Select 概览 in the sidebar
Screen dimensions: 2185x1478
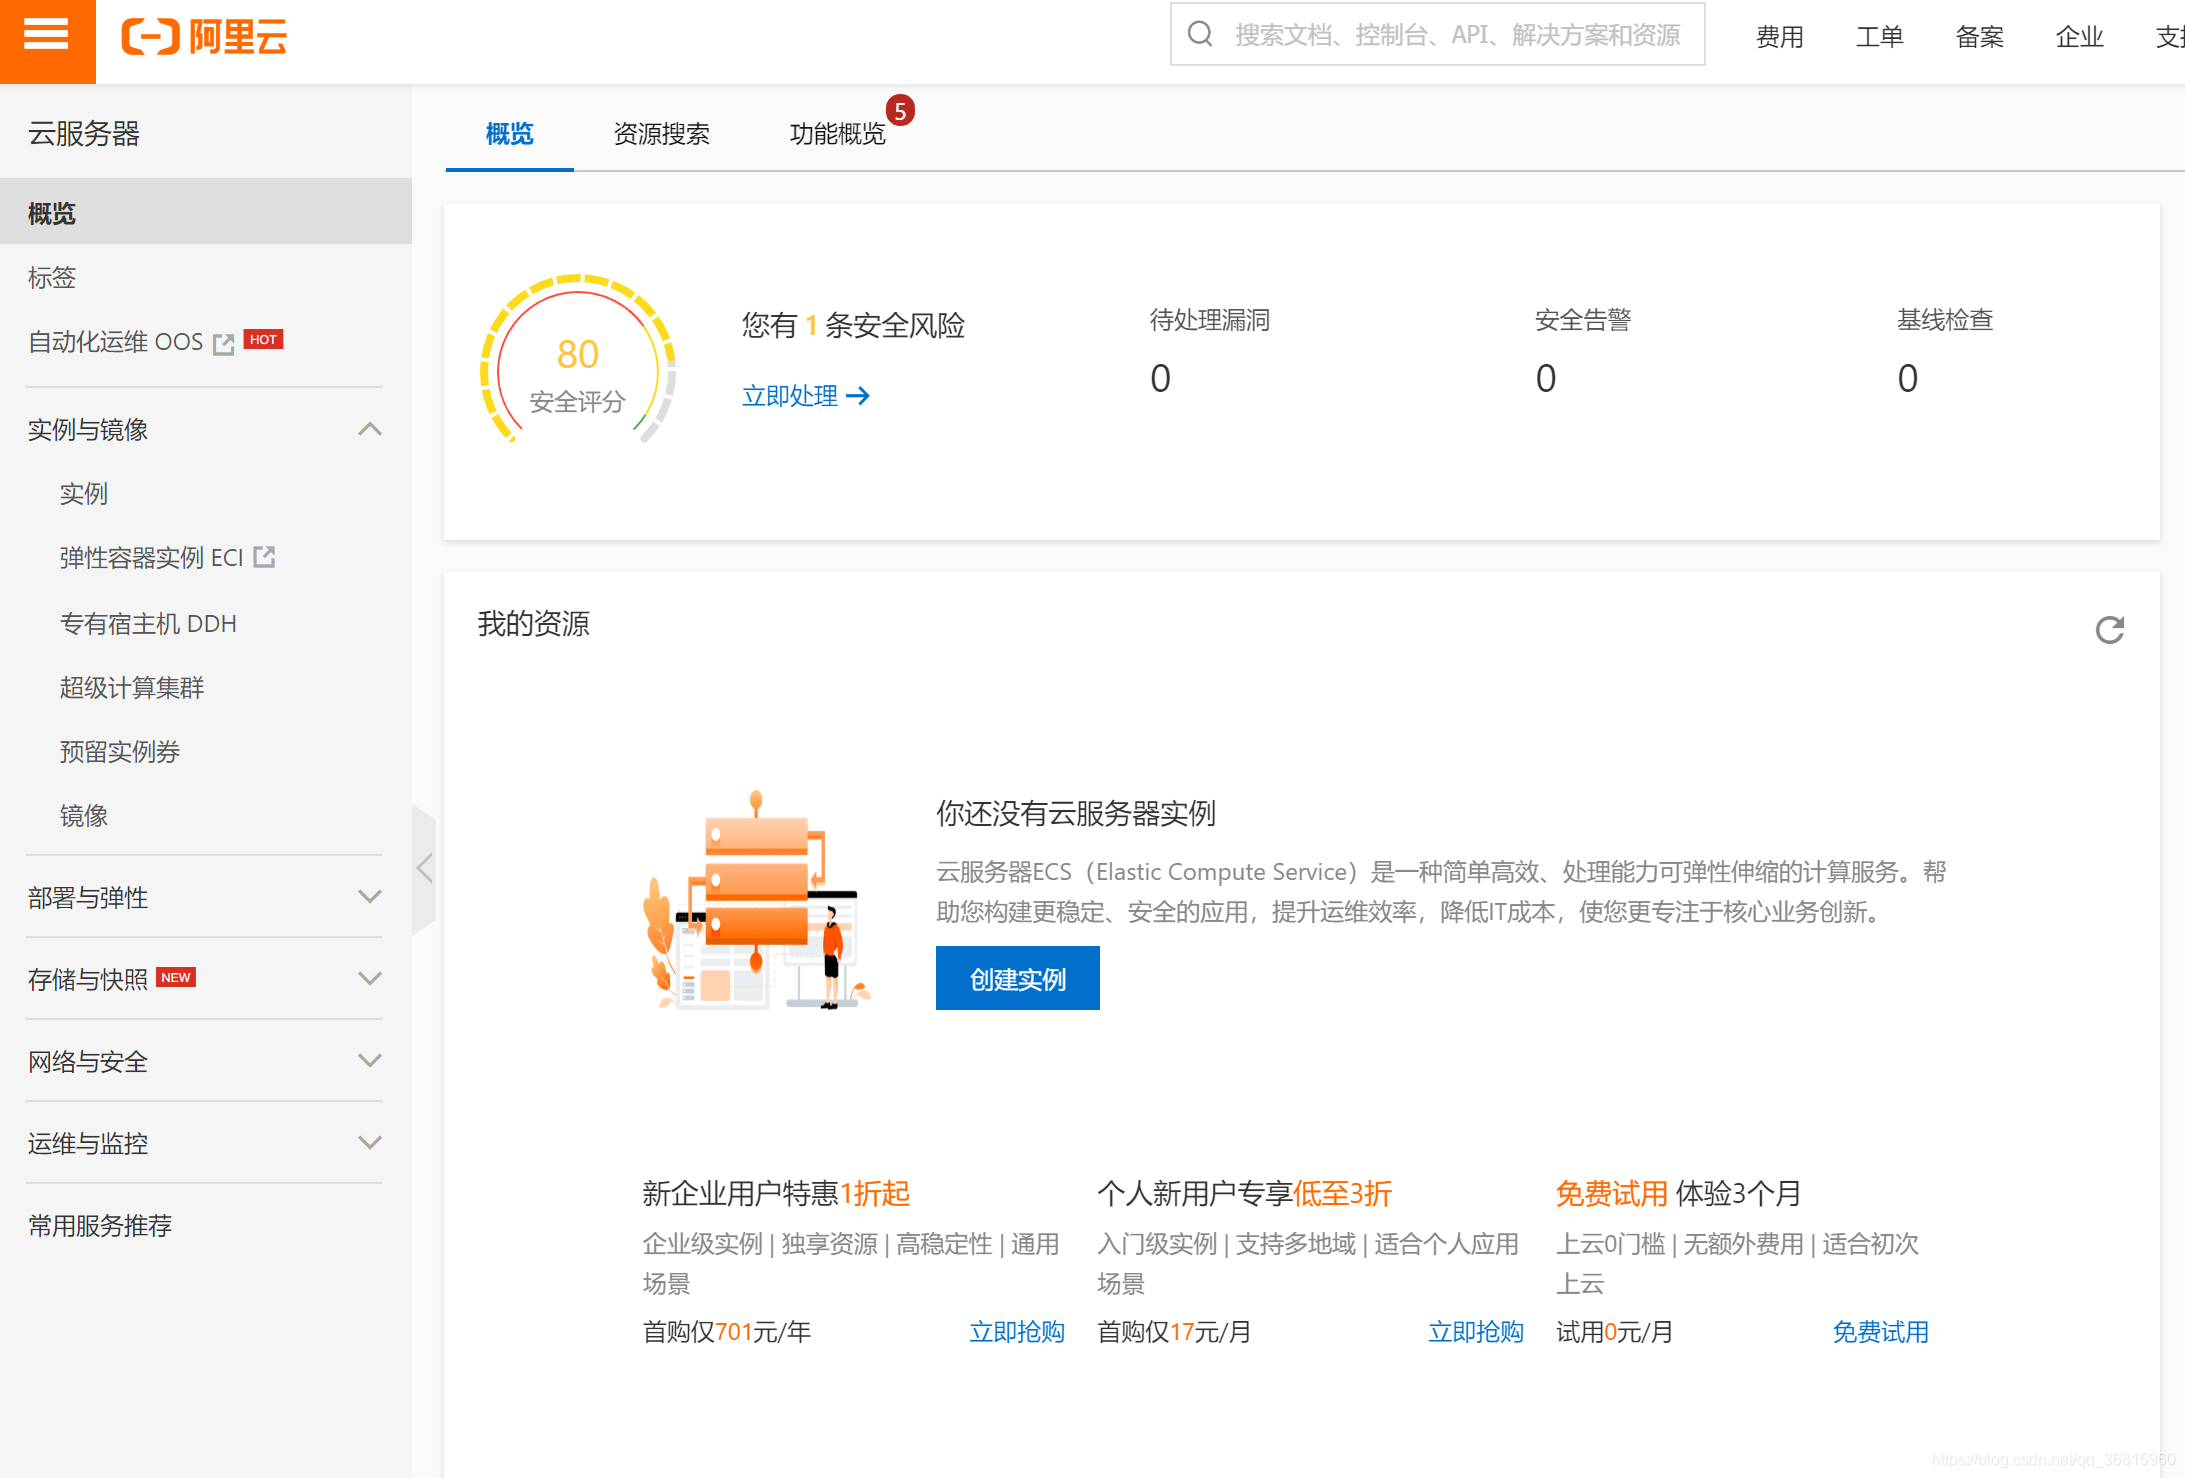pos(206,212)
